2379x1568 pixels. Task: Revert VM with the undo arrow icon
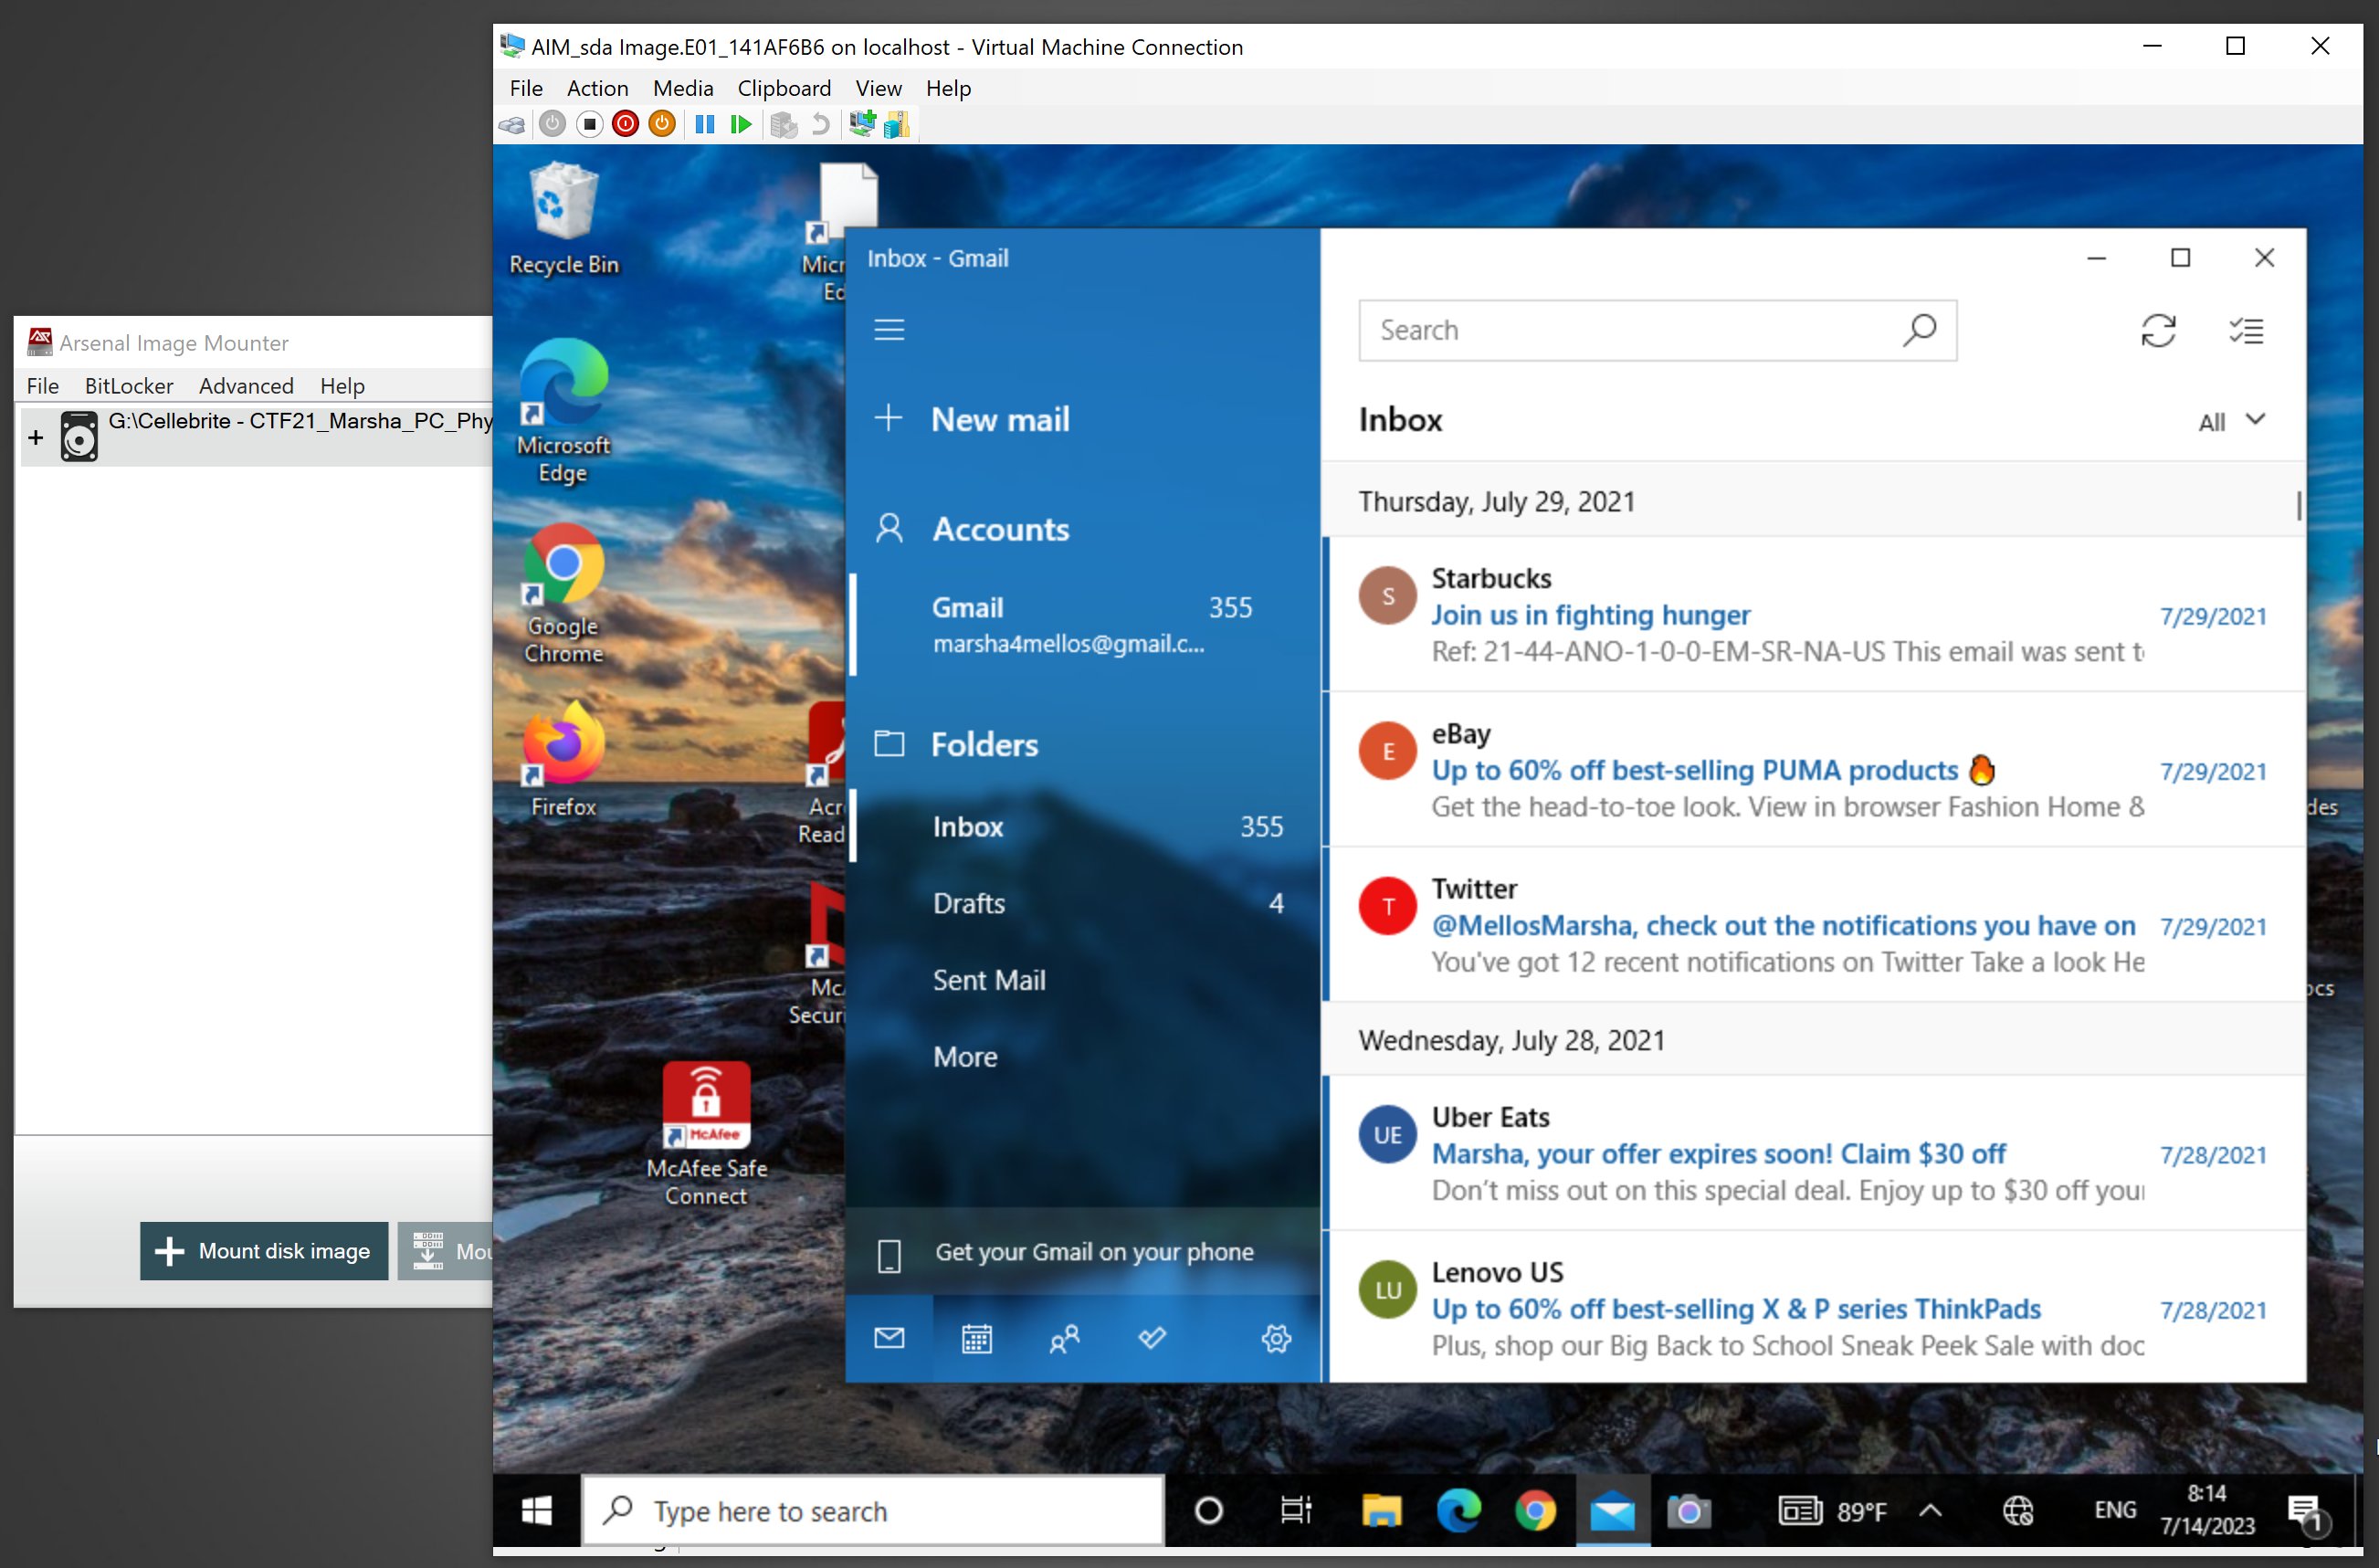pos(820,124)
